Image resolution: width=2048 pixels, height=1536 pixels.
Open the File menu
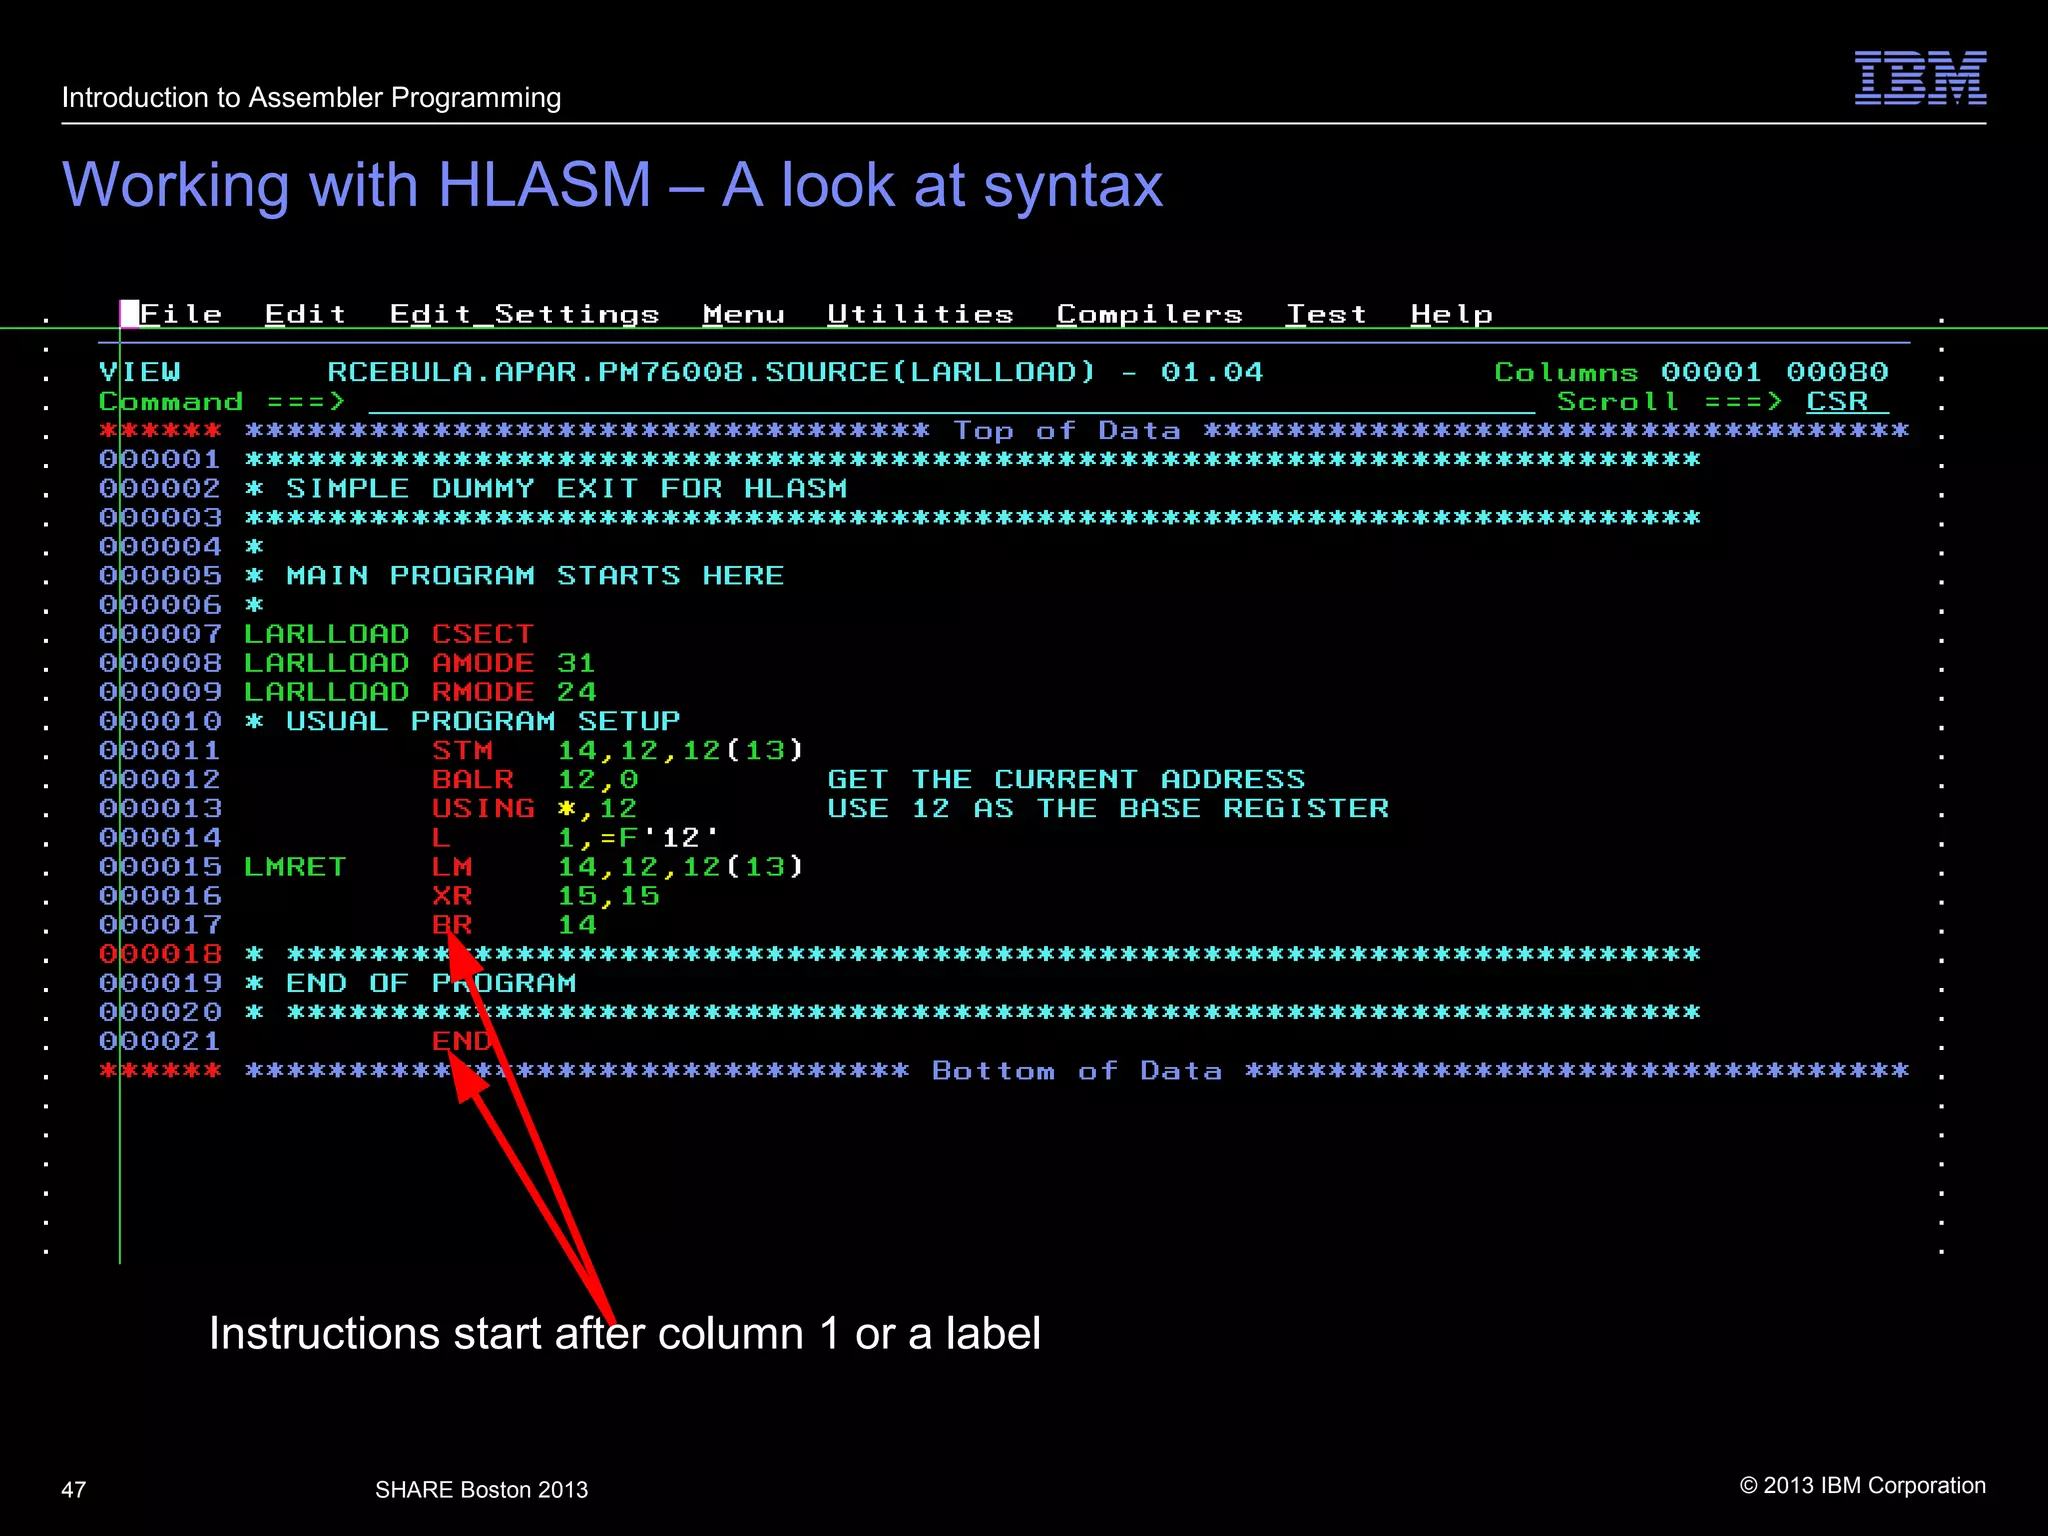tap(181, 314)
